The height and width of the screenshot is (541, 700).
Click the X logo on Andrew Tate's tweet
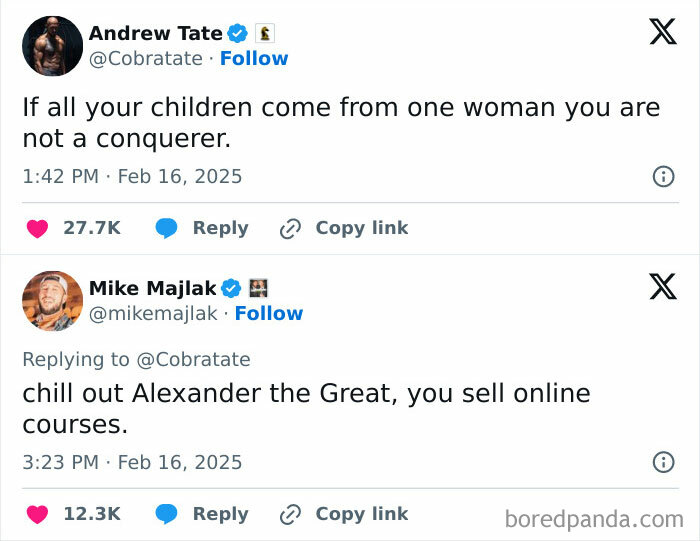point(663,32)
